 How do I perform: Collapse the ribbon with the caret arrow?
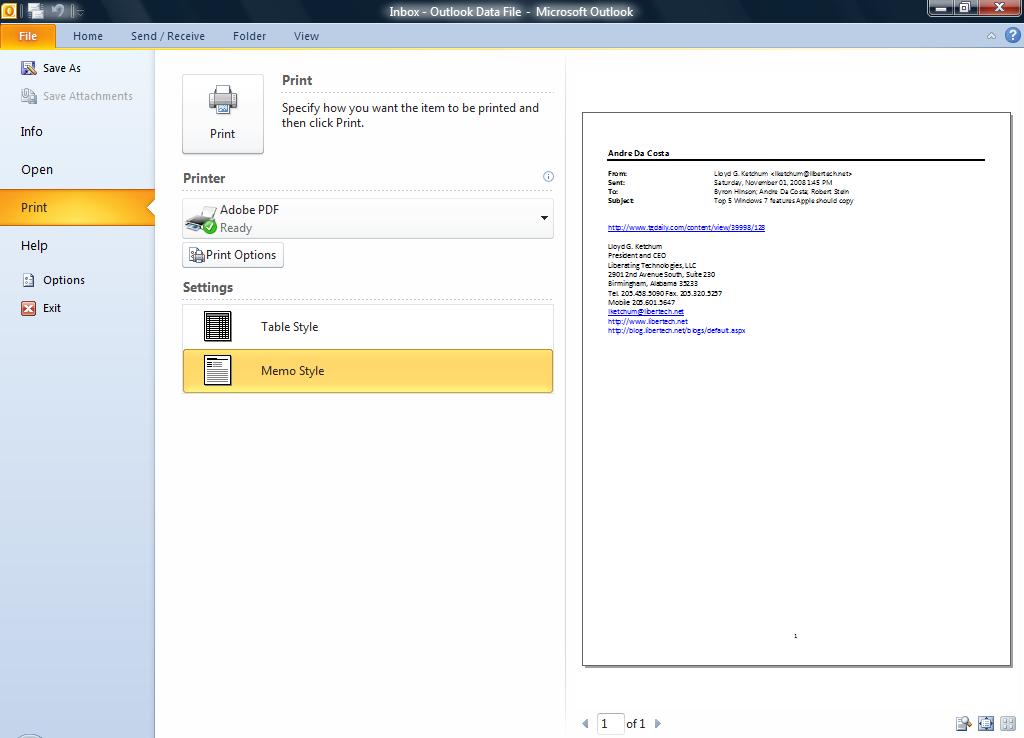point(991,36)
